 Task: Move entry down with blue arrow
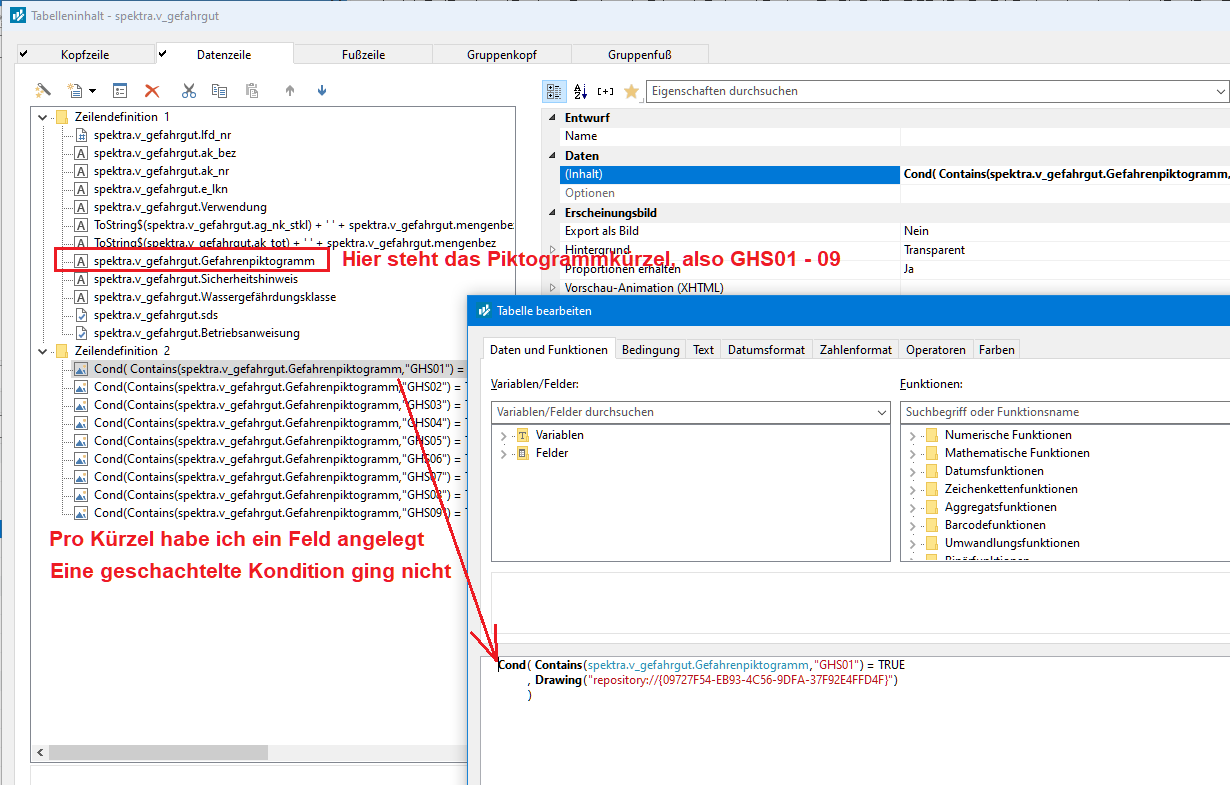click(x=322, y=91)
